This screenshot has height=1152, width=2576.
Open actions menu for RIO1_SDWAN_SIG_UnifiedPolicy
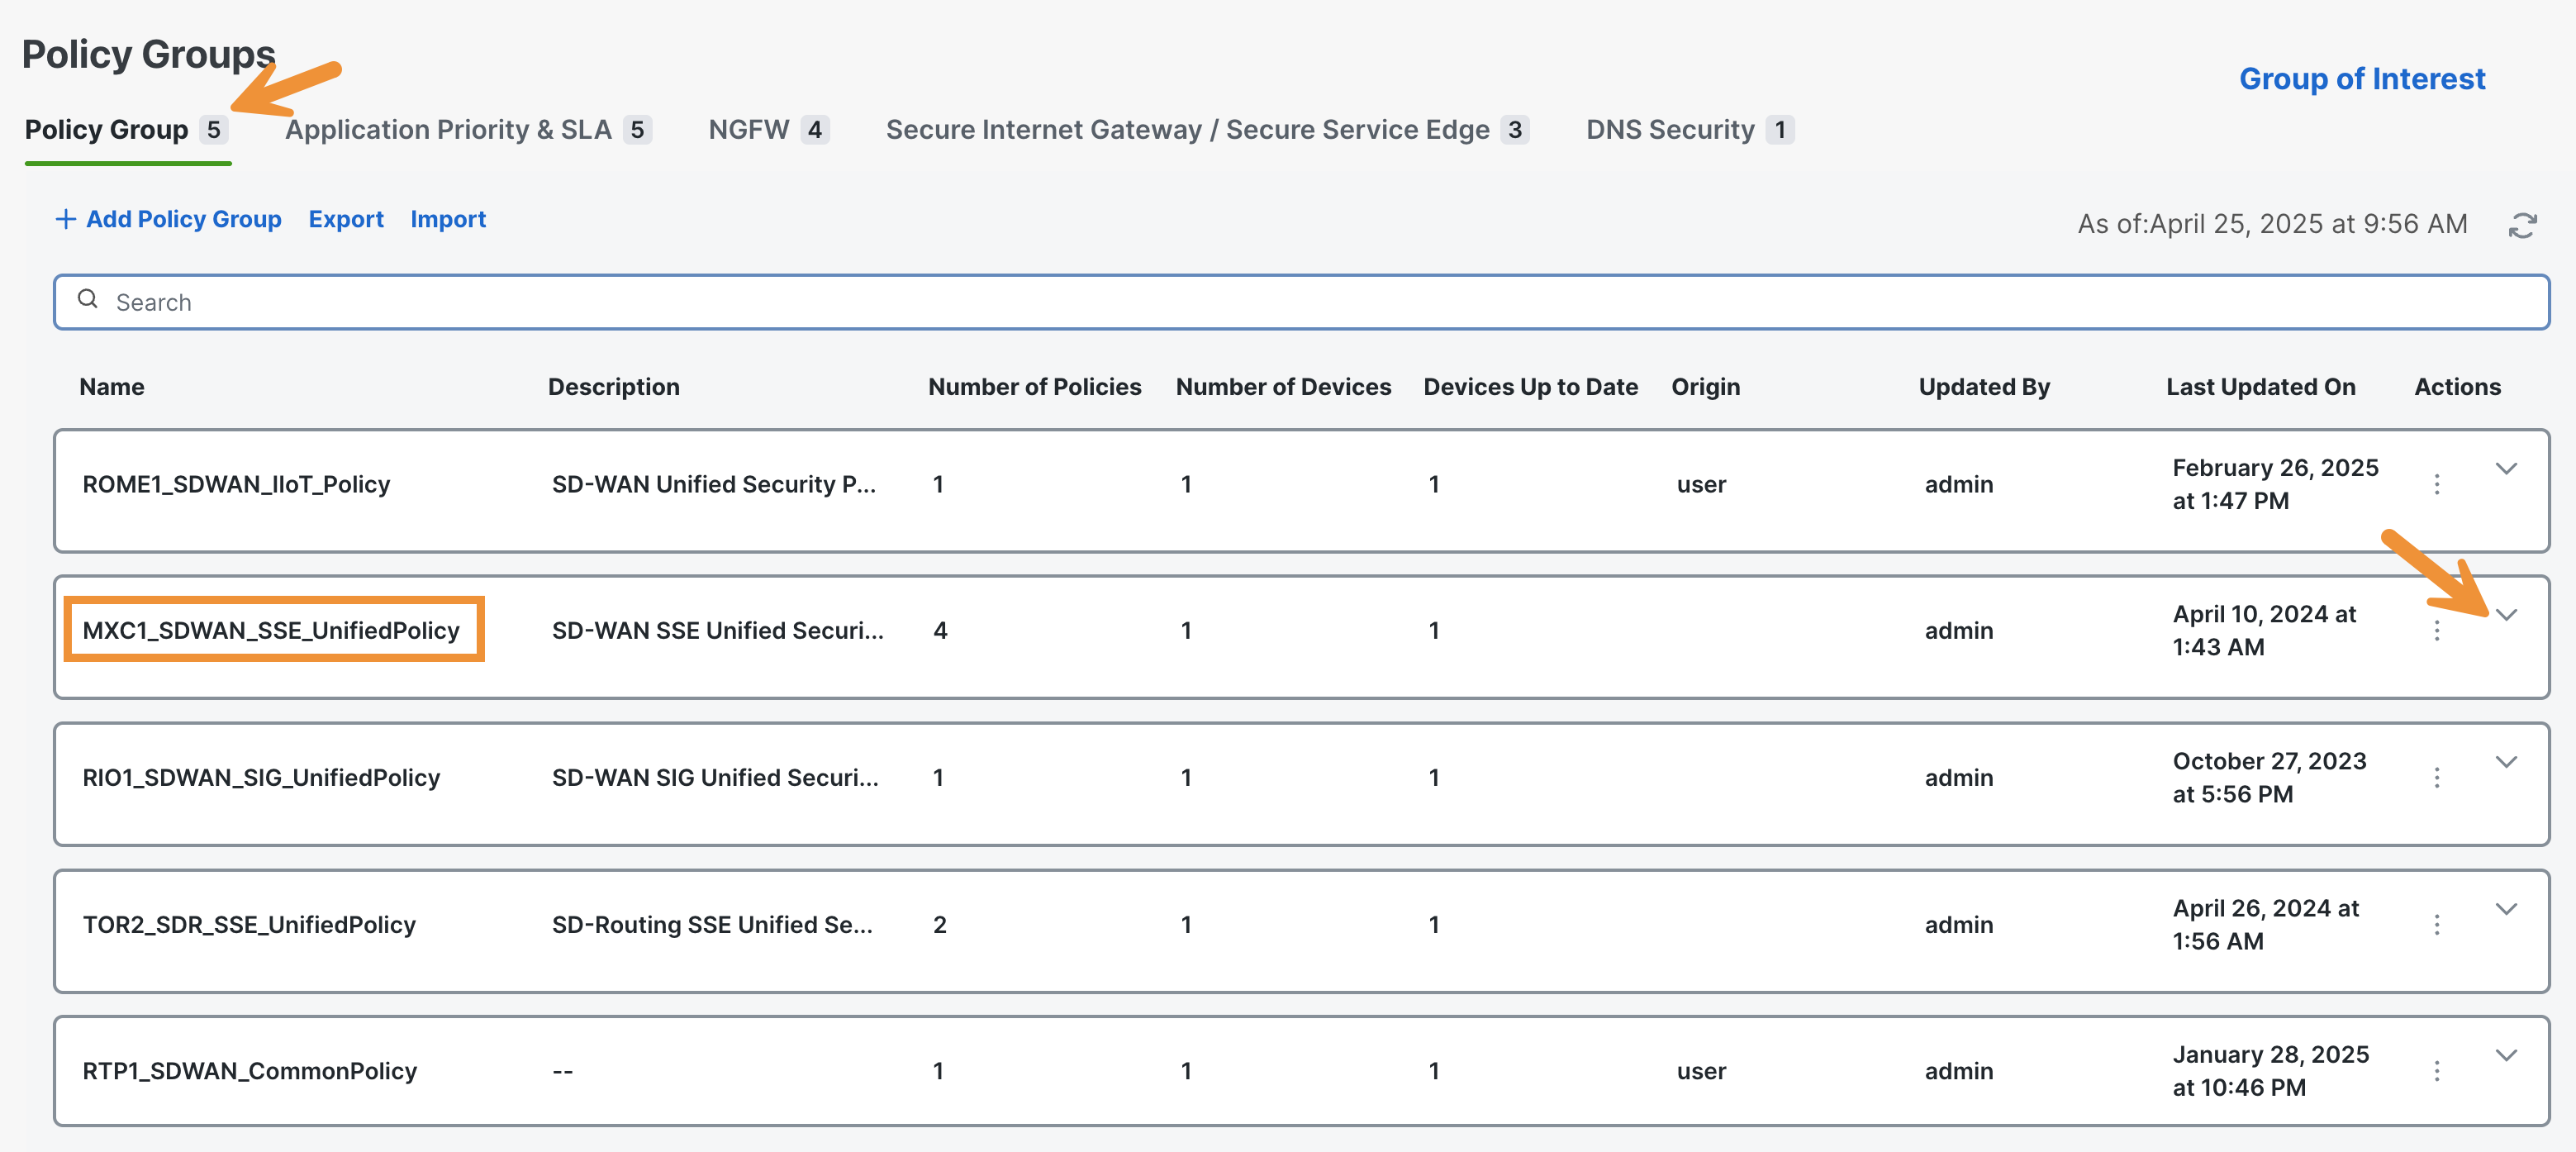pyautogui.click(x=2437, y=777)
